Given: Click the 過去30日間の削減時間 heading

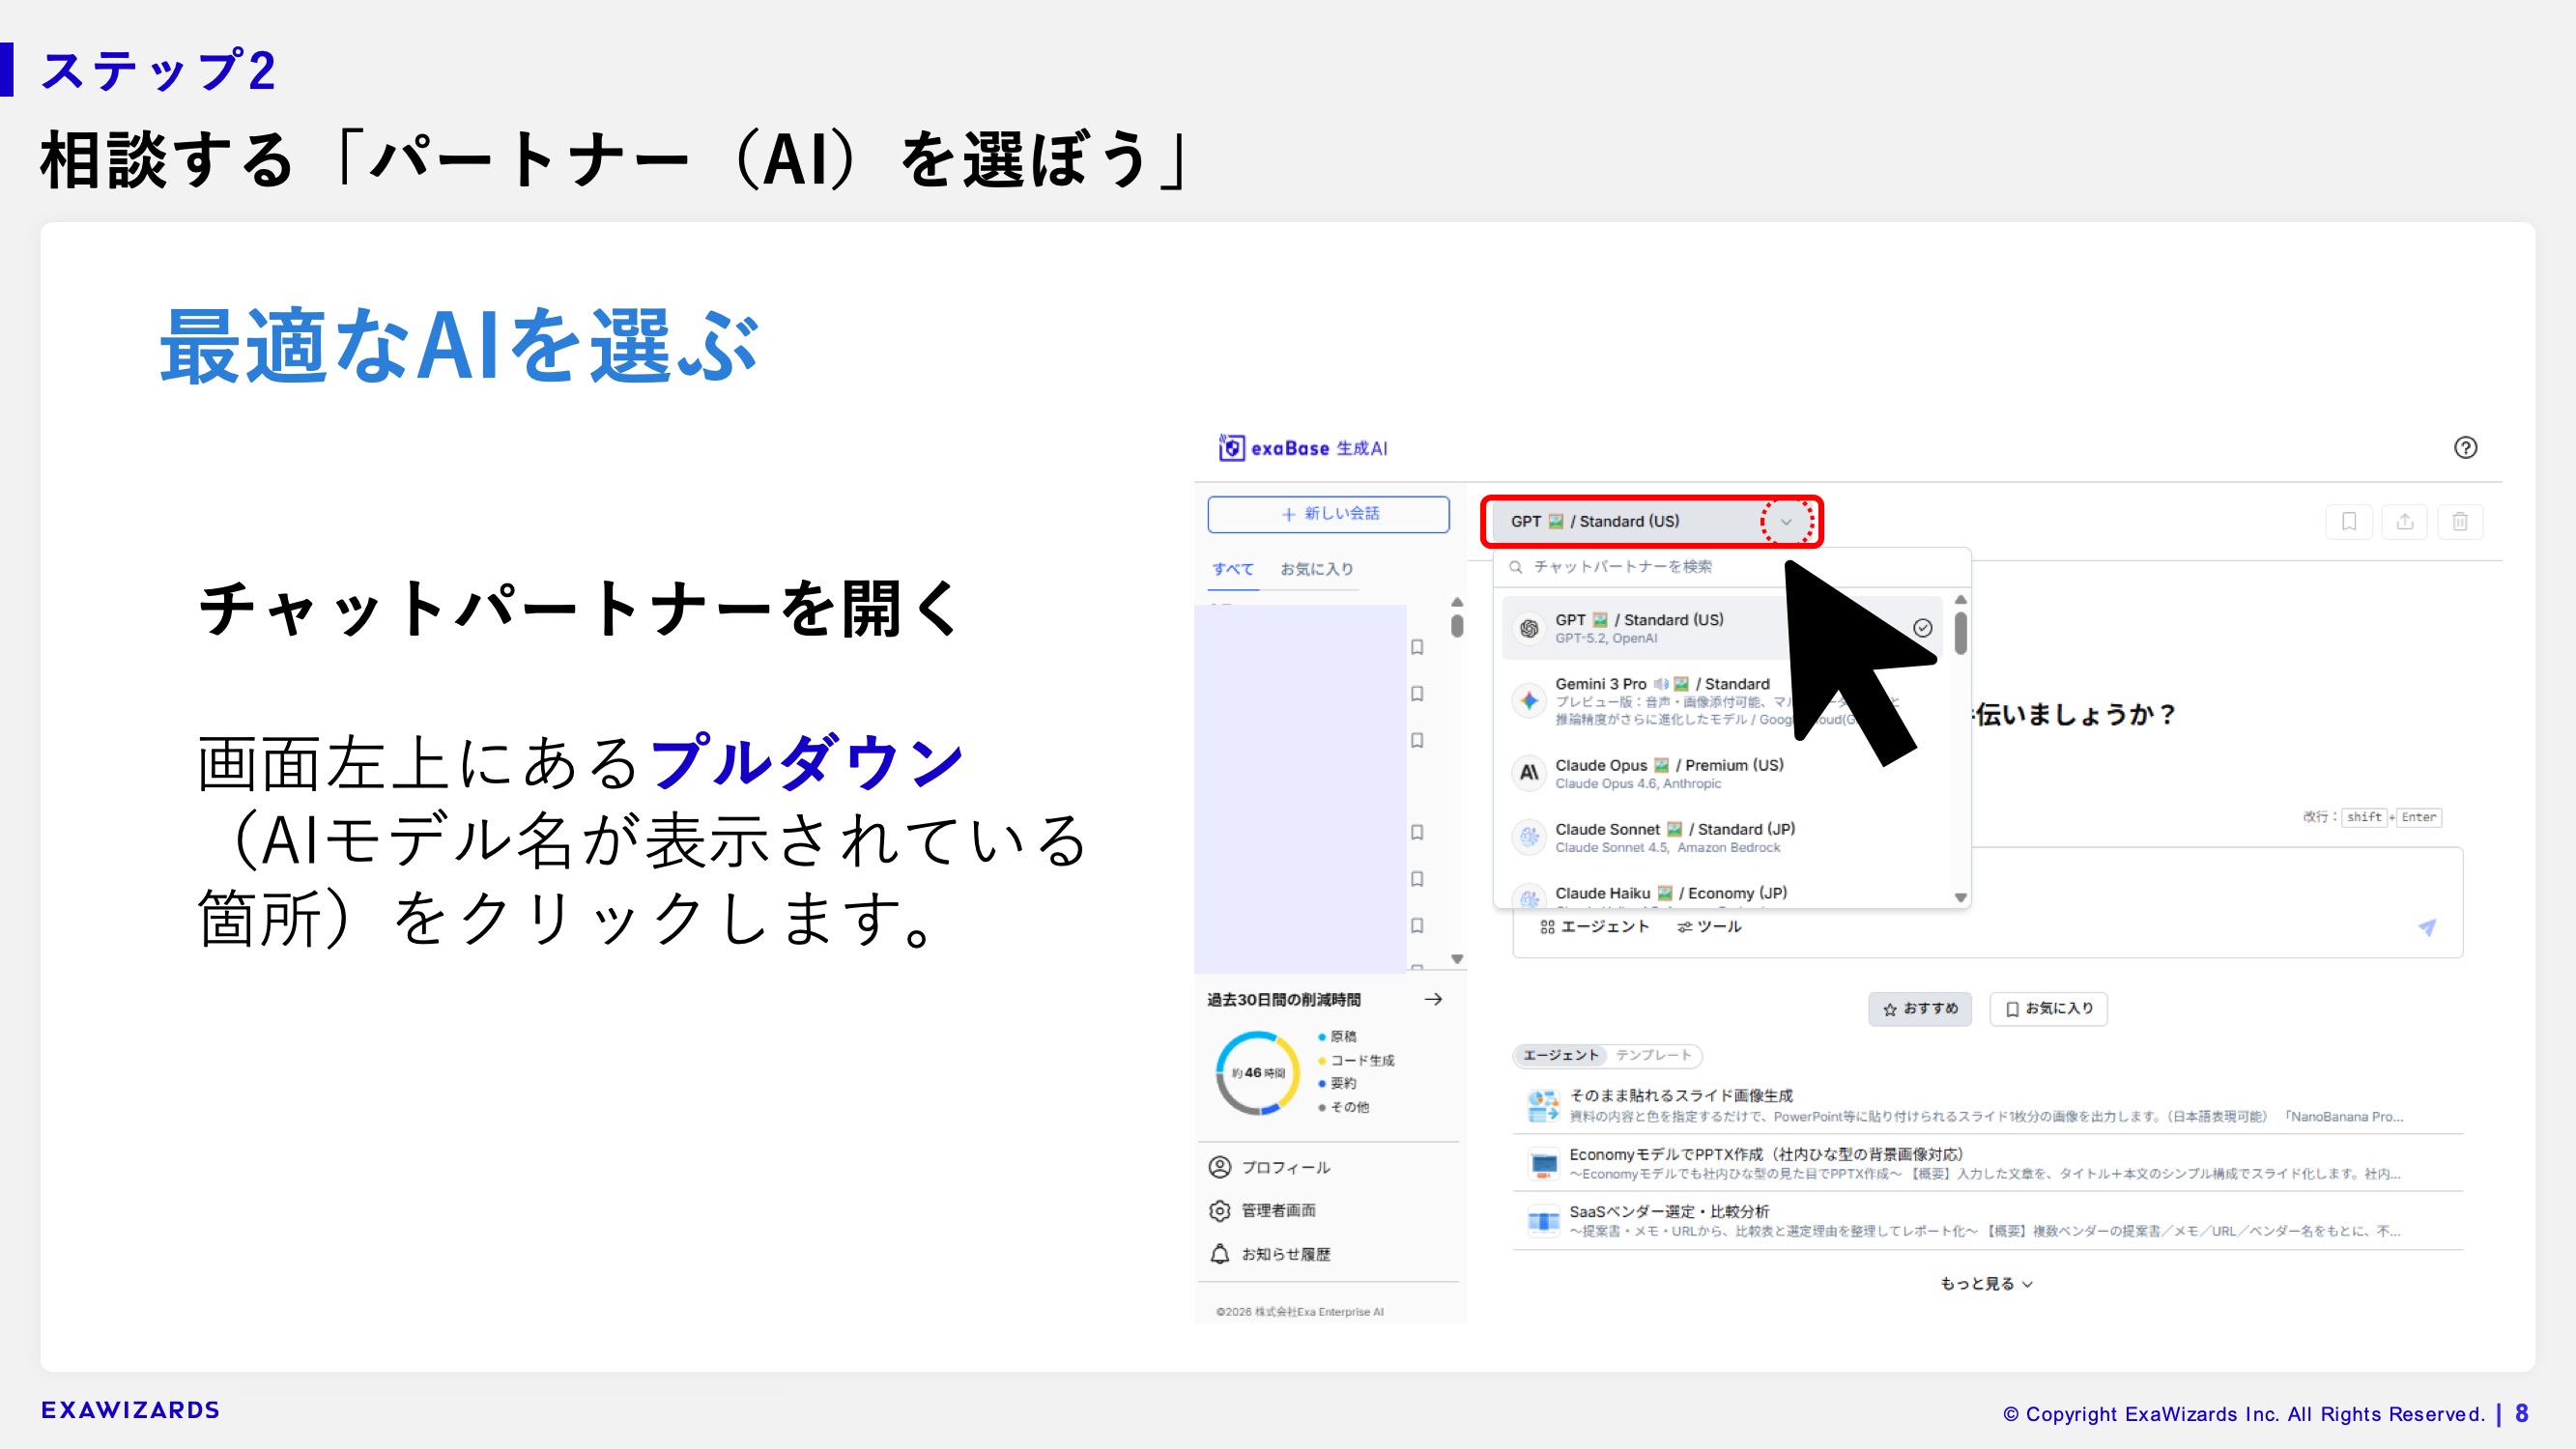Looking at the screenshot, I should click(x=1284, y=999).
